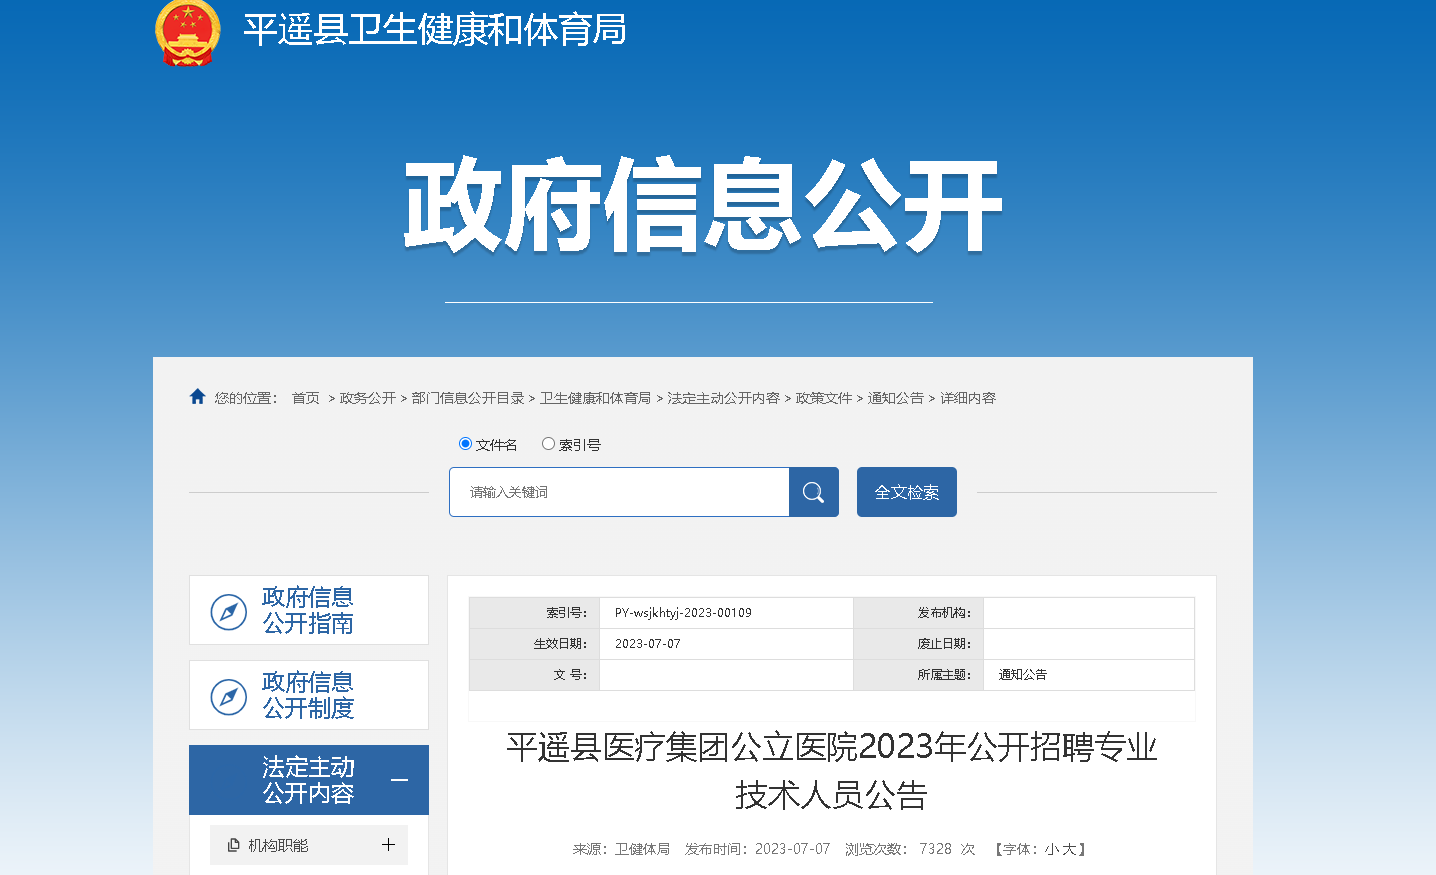Click 政府信息公开 banner heading

point(703,206)
